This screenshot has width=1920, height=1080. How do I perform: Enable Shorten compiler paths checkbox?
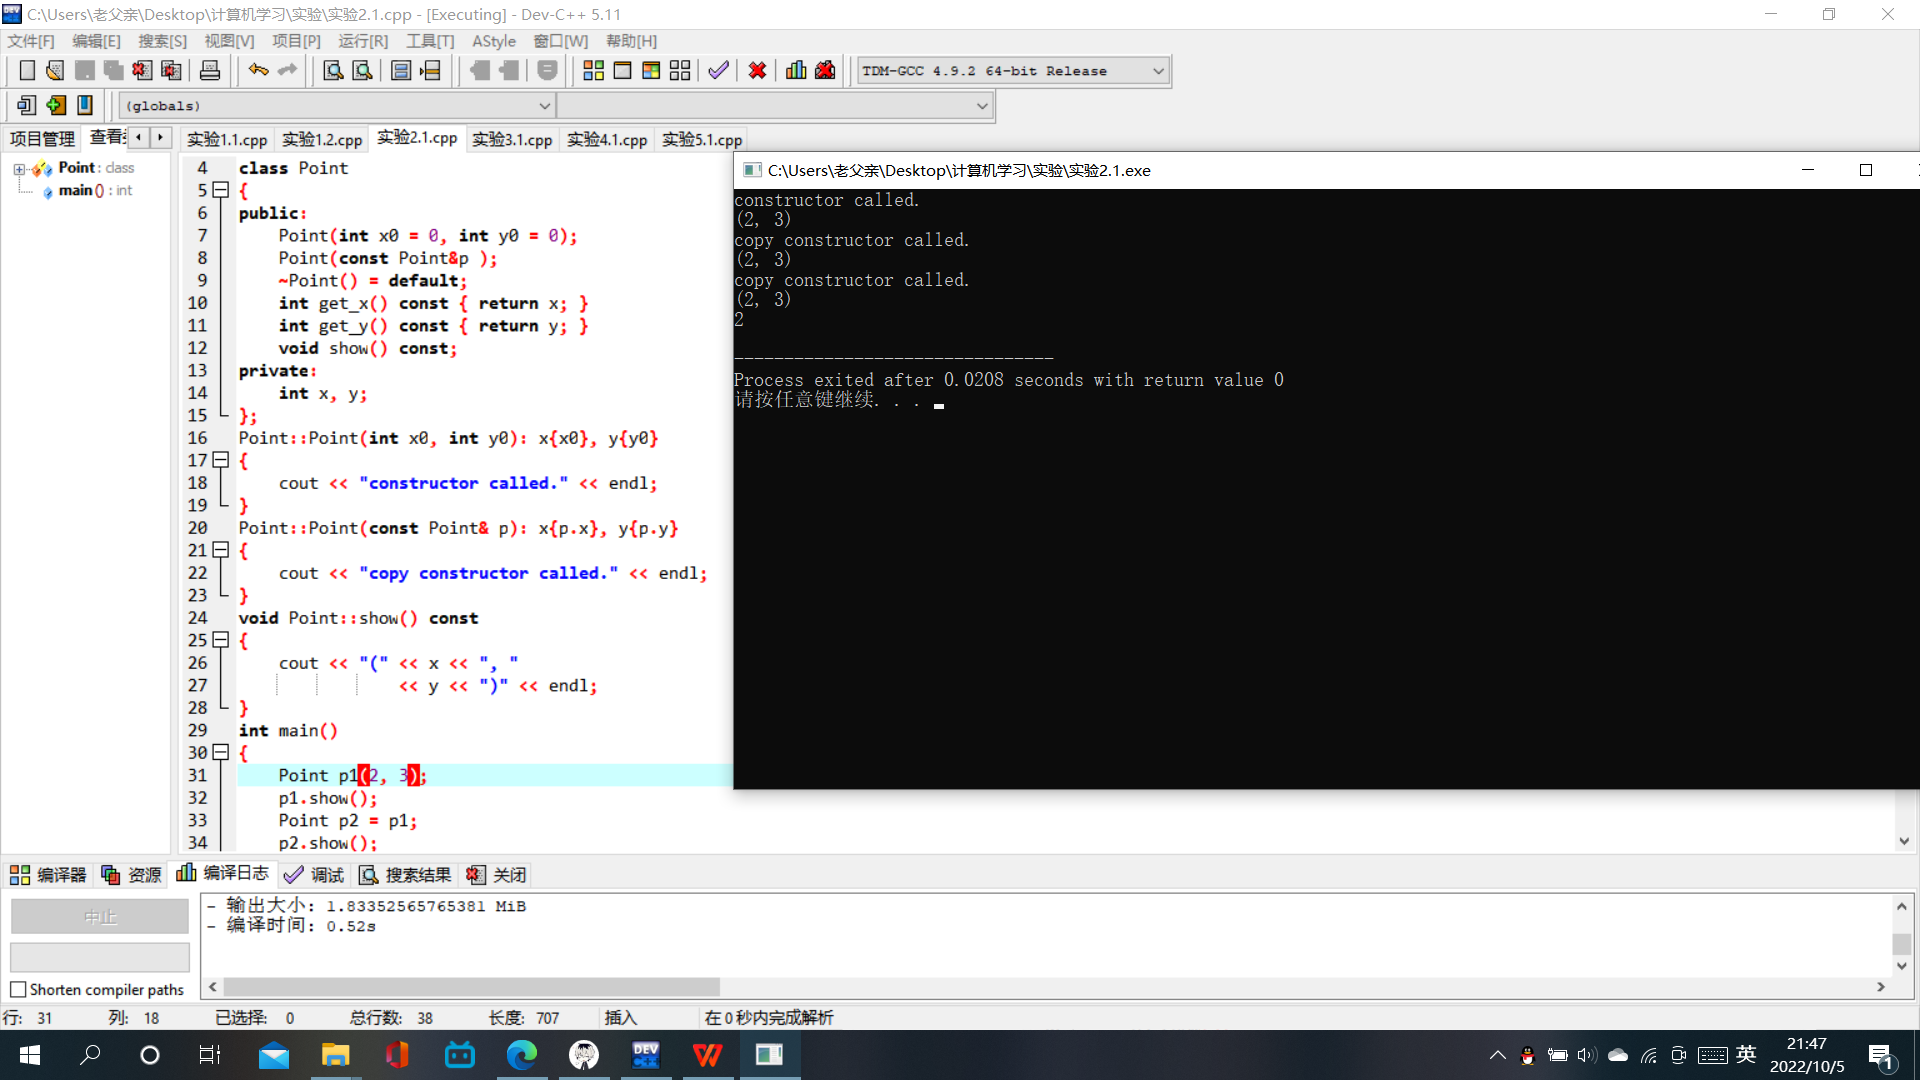(18, 990)
